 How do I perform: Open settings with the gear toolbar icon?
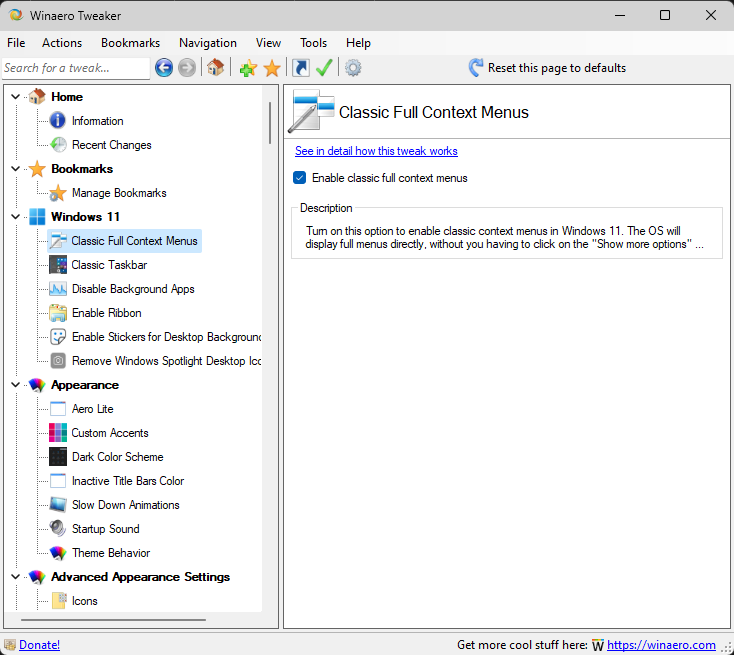click(x=353, y=68)
